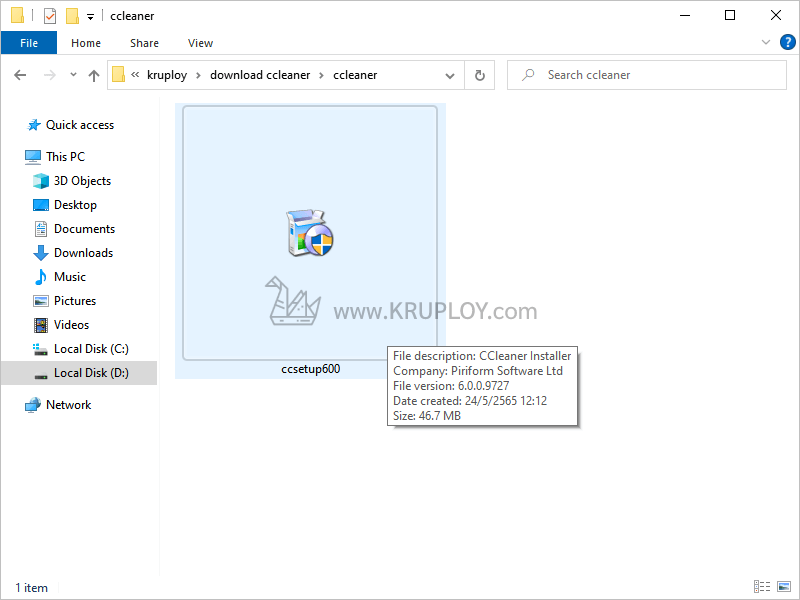
Task: Select the ccsetup600 installer icon
Action: [310, 233]
